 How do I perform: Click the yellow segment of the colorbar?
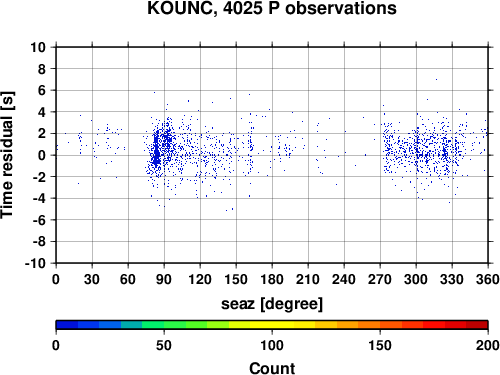272,325
